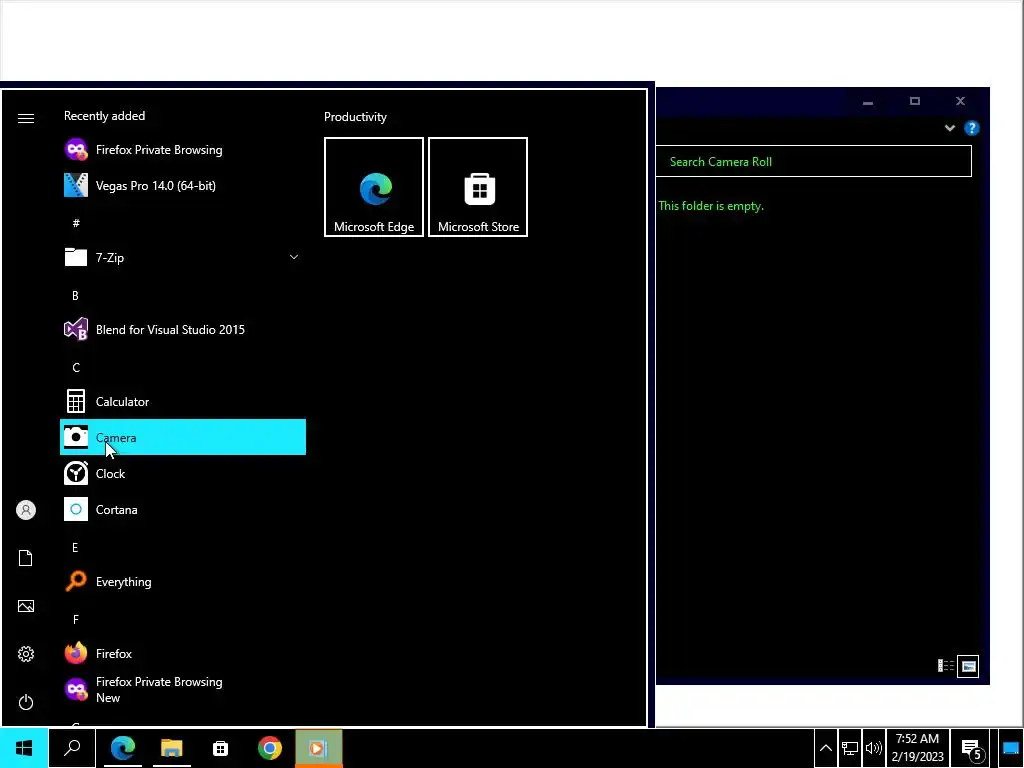This screenshot has height=768, width=1024.
Task: Launch Vegas Pro 14.0 (64-bit)
Action: coord(183,185)
